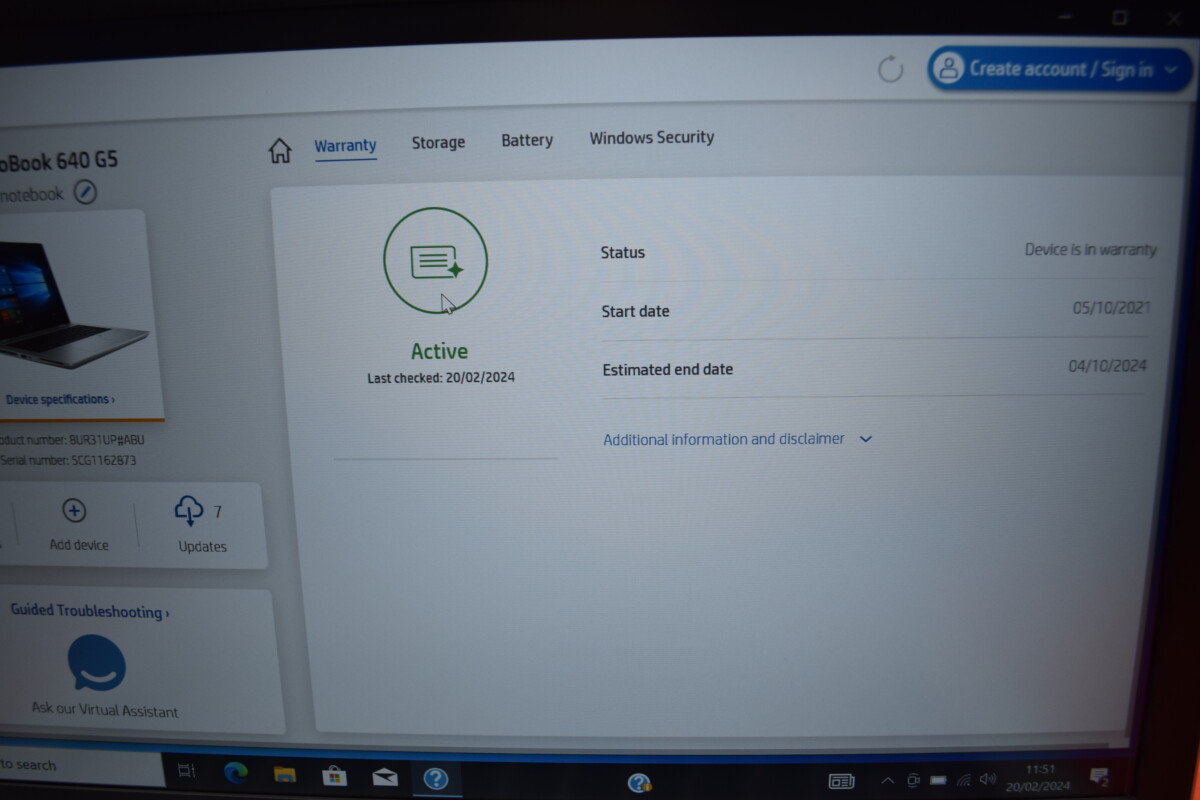The height and width of the screenshot is (800, 1200).
Task: Click the product number text
Action: click(72, 440)
